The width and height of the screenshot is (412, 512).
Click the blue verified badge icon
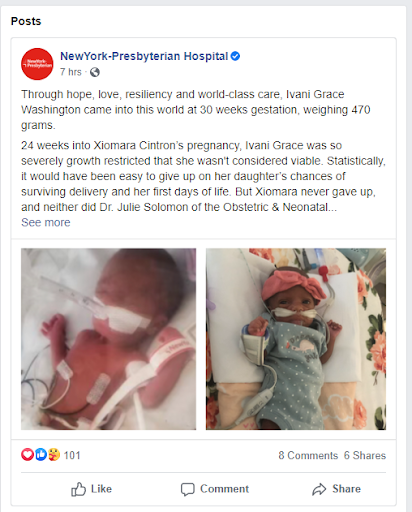(x=235, y=56)
